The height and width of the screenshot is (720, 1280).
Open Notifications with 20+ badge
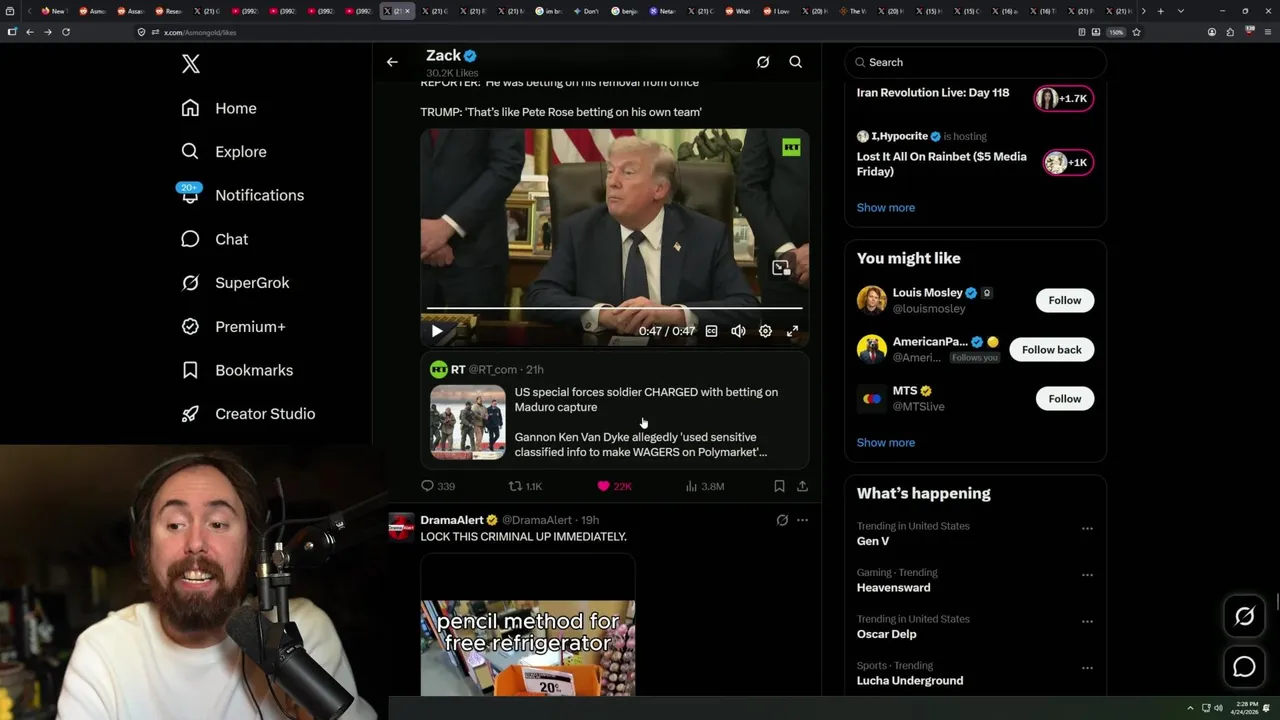tap(241, 195)
